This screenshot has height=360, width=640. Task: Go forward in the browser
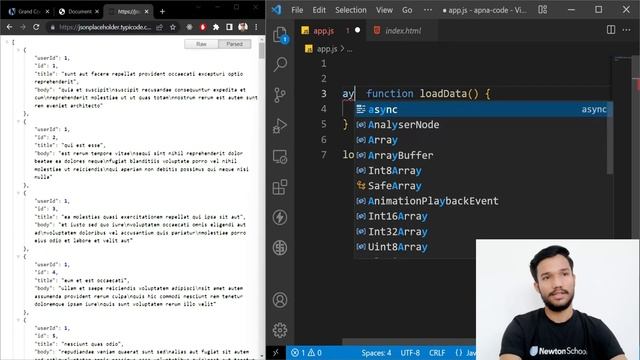click(x=23, y=27)
